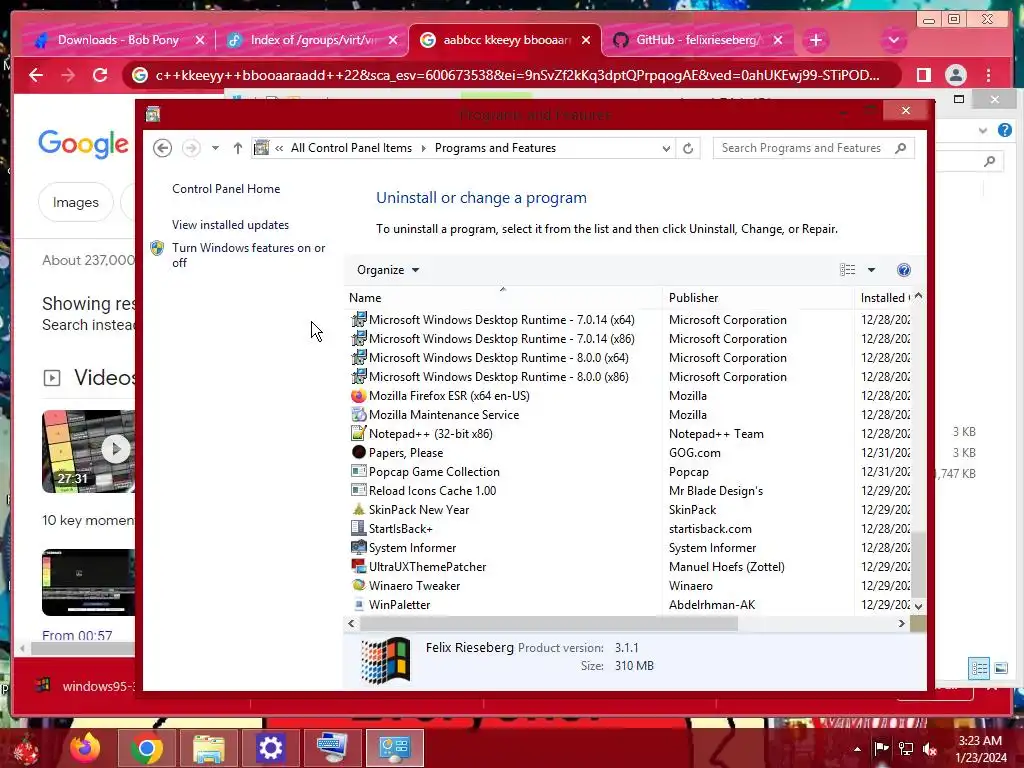Click the Control Panel taskbar icon
Screen dimensions: 1024x768
coord(394,748)
